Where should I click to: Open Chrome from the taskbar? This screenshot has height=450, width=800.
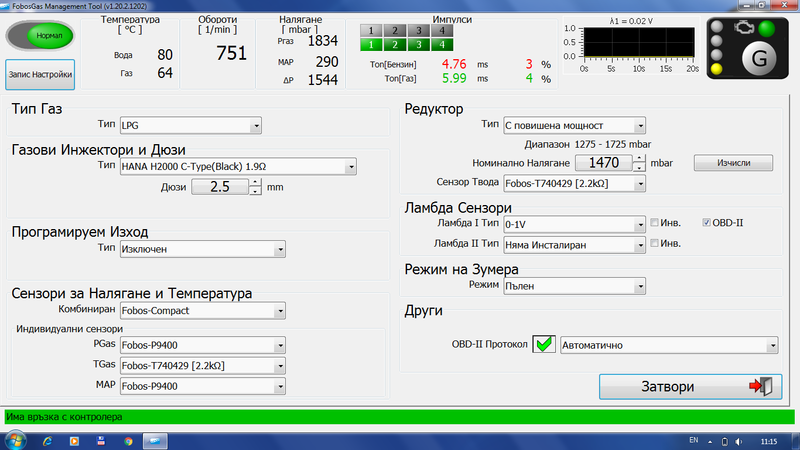coord(128,441)
